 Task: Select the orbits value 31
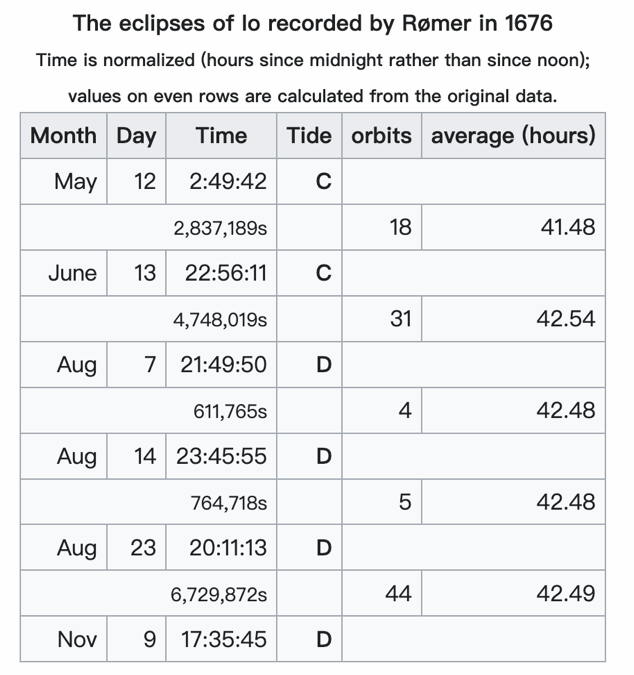click(x=400, y=319)
